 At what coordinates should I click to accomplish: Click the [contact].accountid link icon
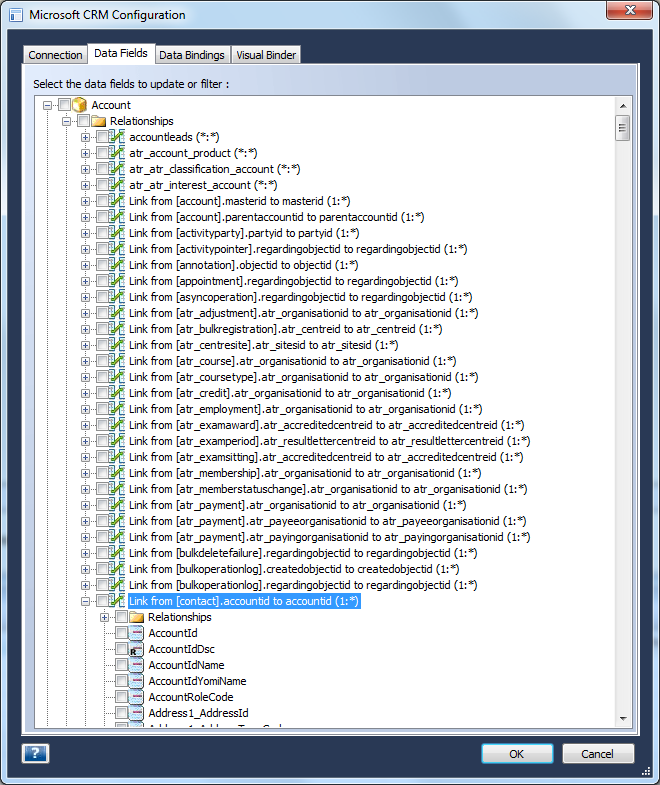click(x=118, y=601)
